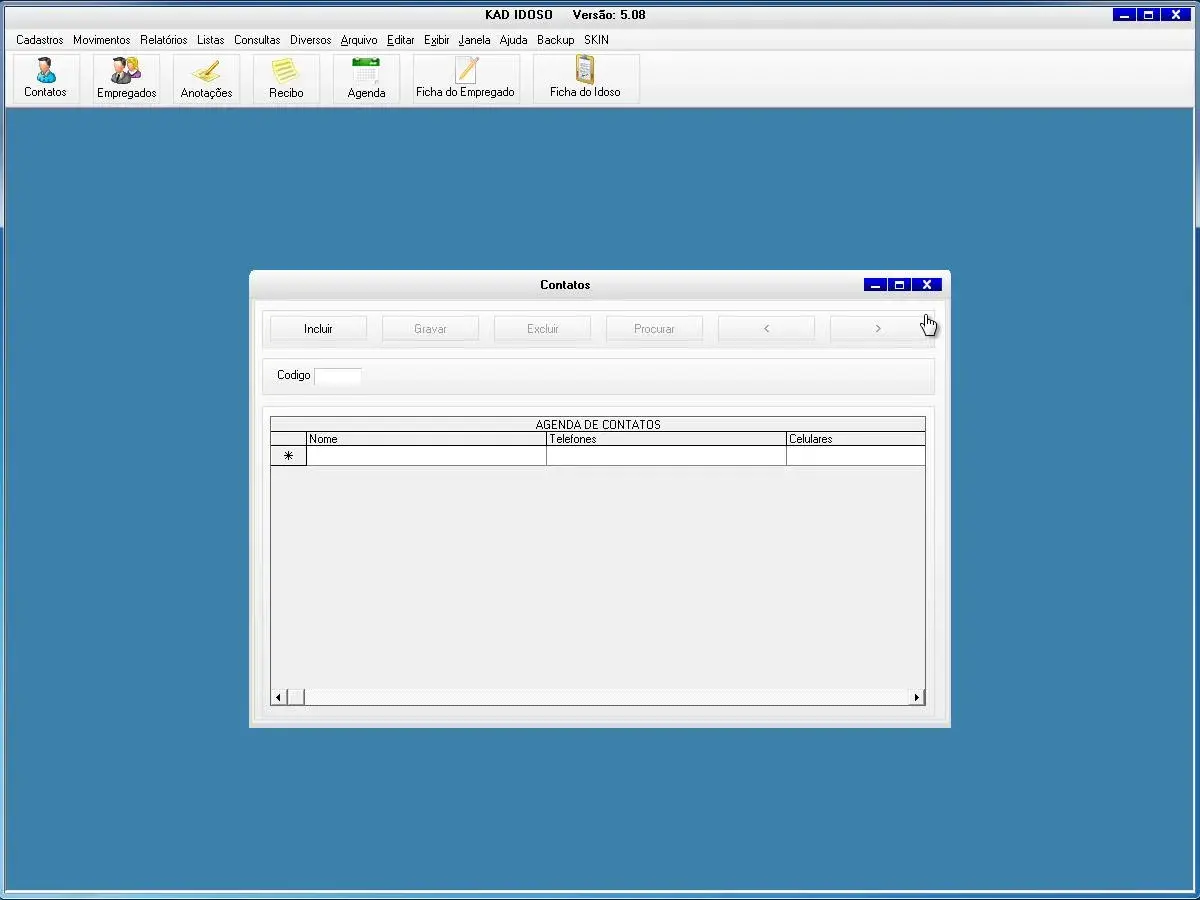Expand the Backup menu
The height and width of the screenshot is (900, 1200).
tap(555, 40)
